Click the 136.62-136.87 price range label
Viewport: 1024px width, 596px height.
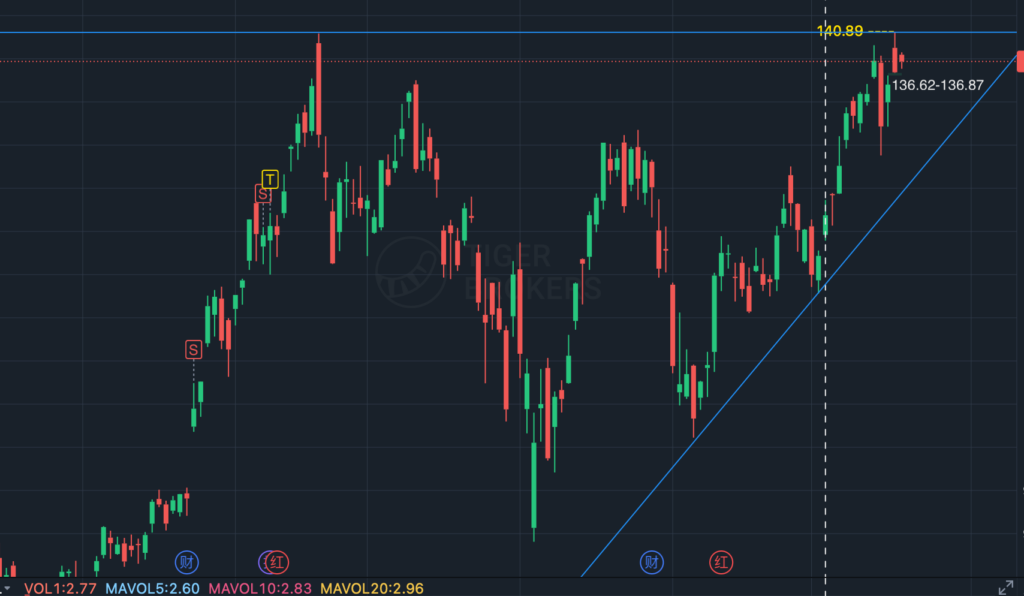click(937, 86)
